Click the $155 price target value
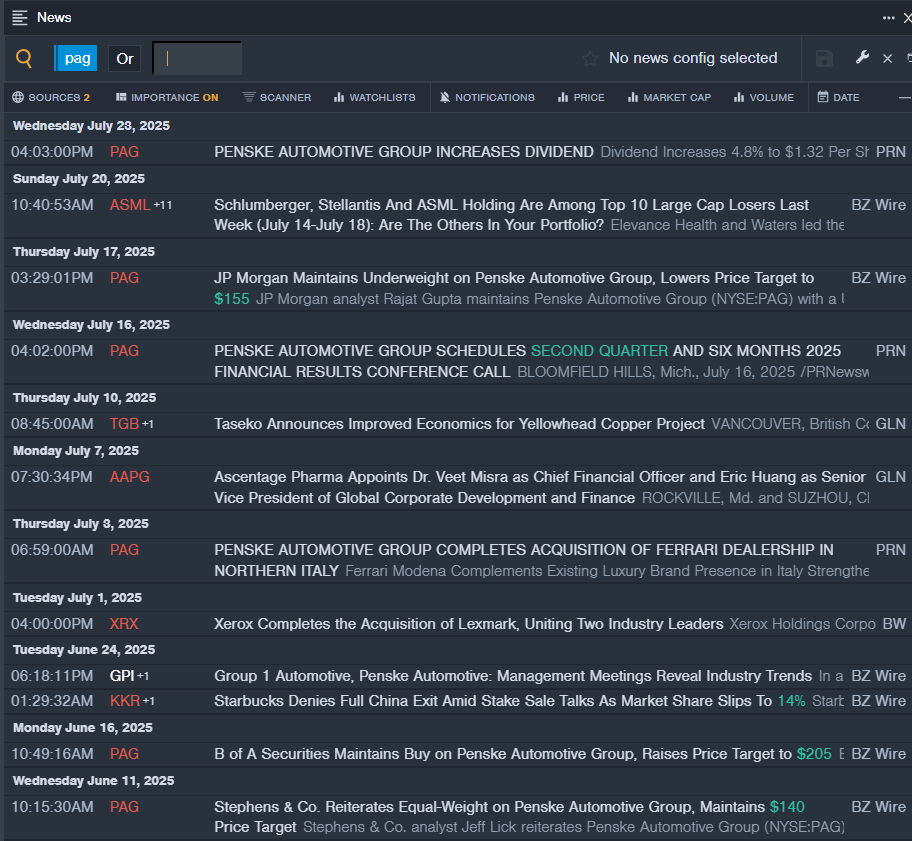The image size is (912, 841). click(231, 299)
